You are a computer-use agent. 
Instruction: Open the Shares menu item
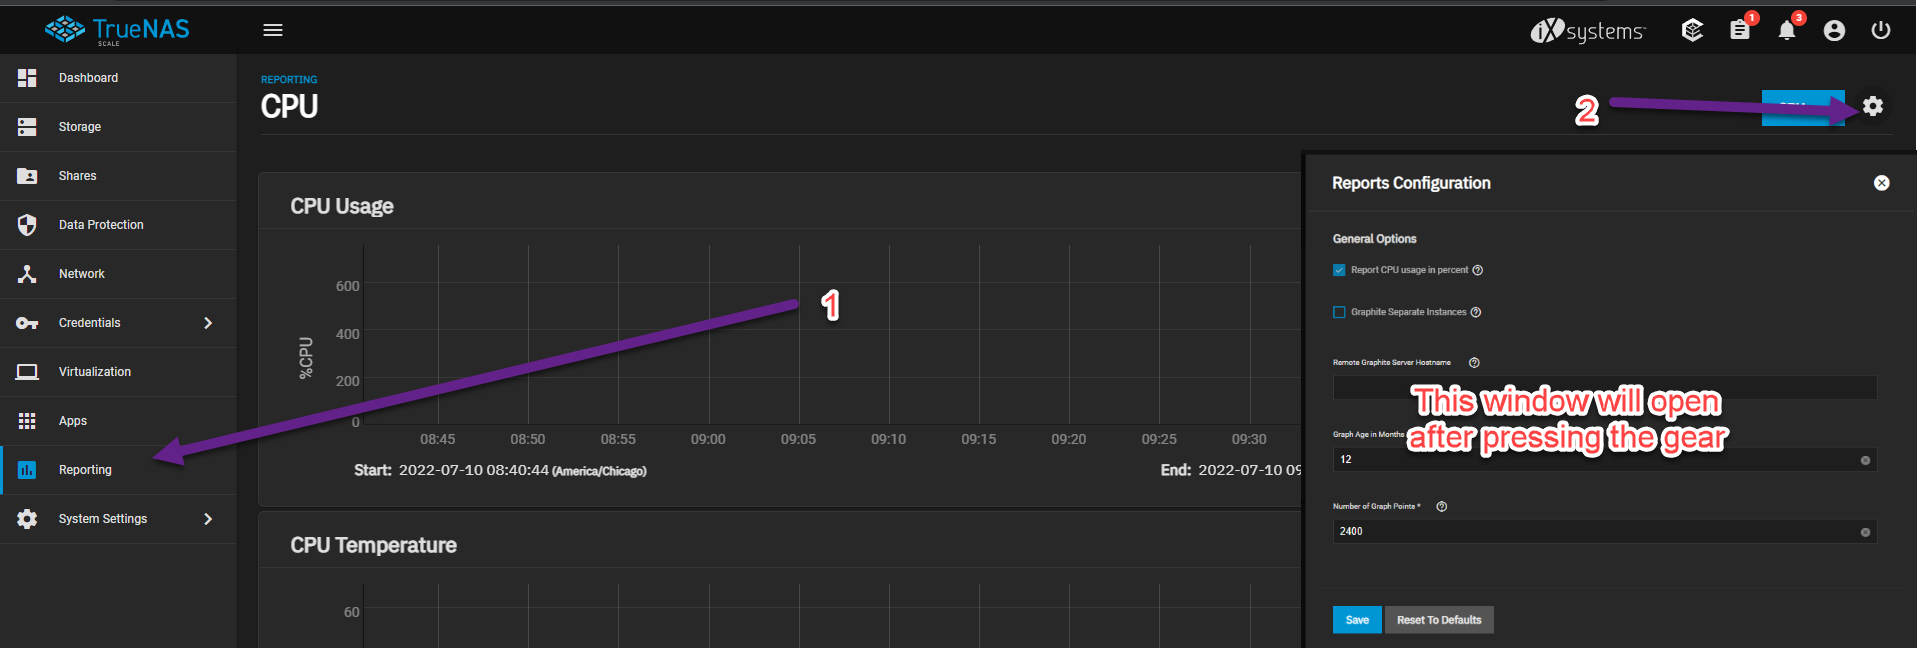[118, 176]
